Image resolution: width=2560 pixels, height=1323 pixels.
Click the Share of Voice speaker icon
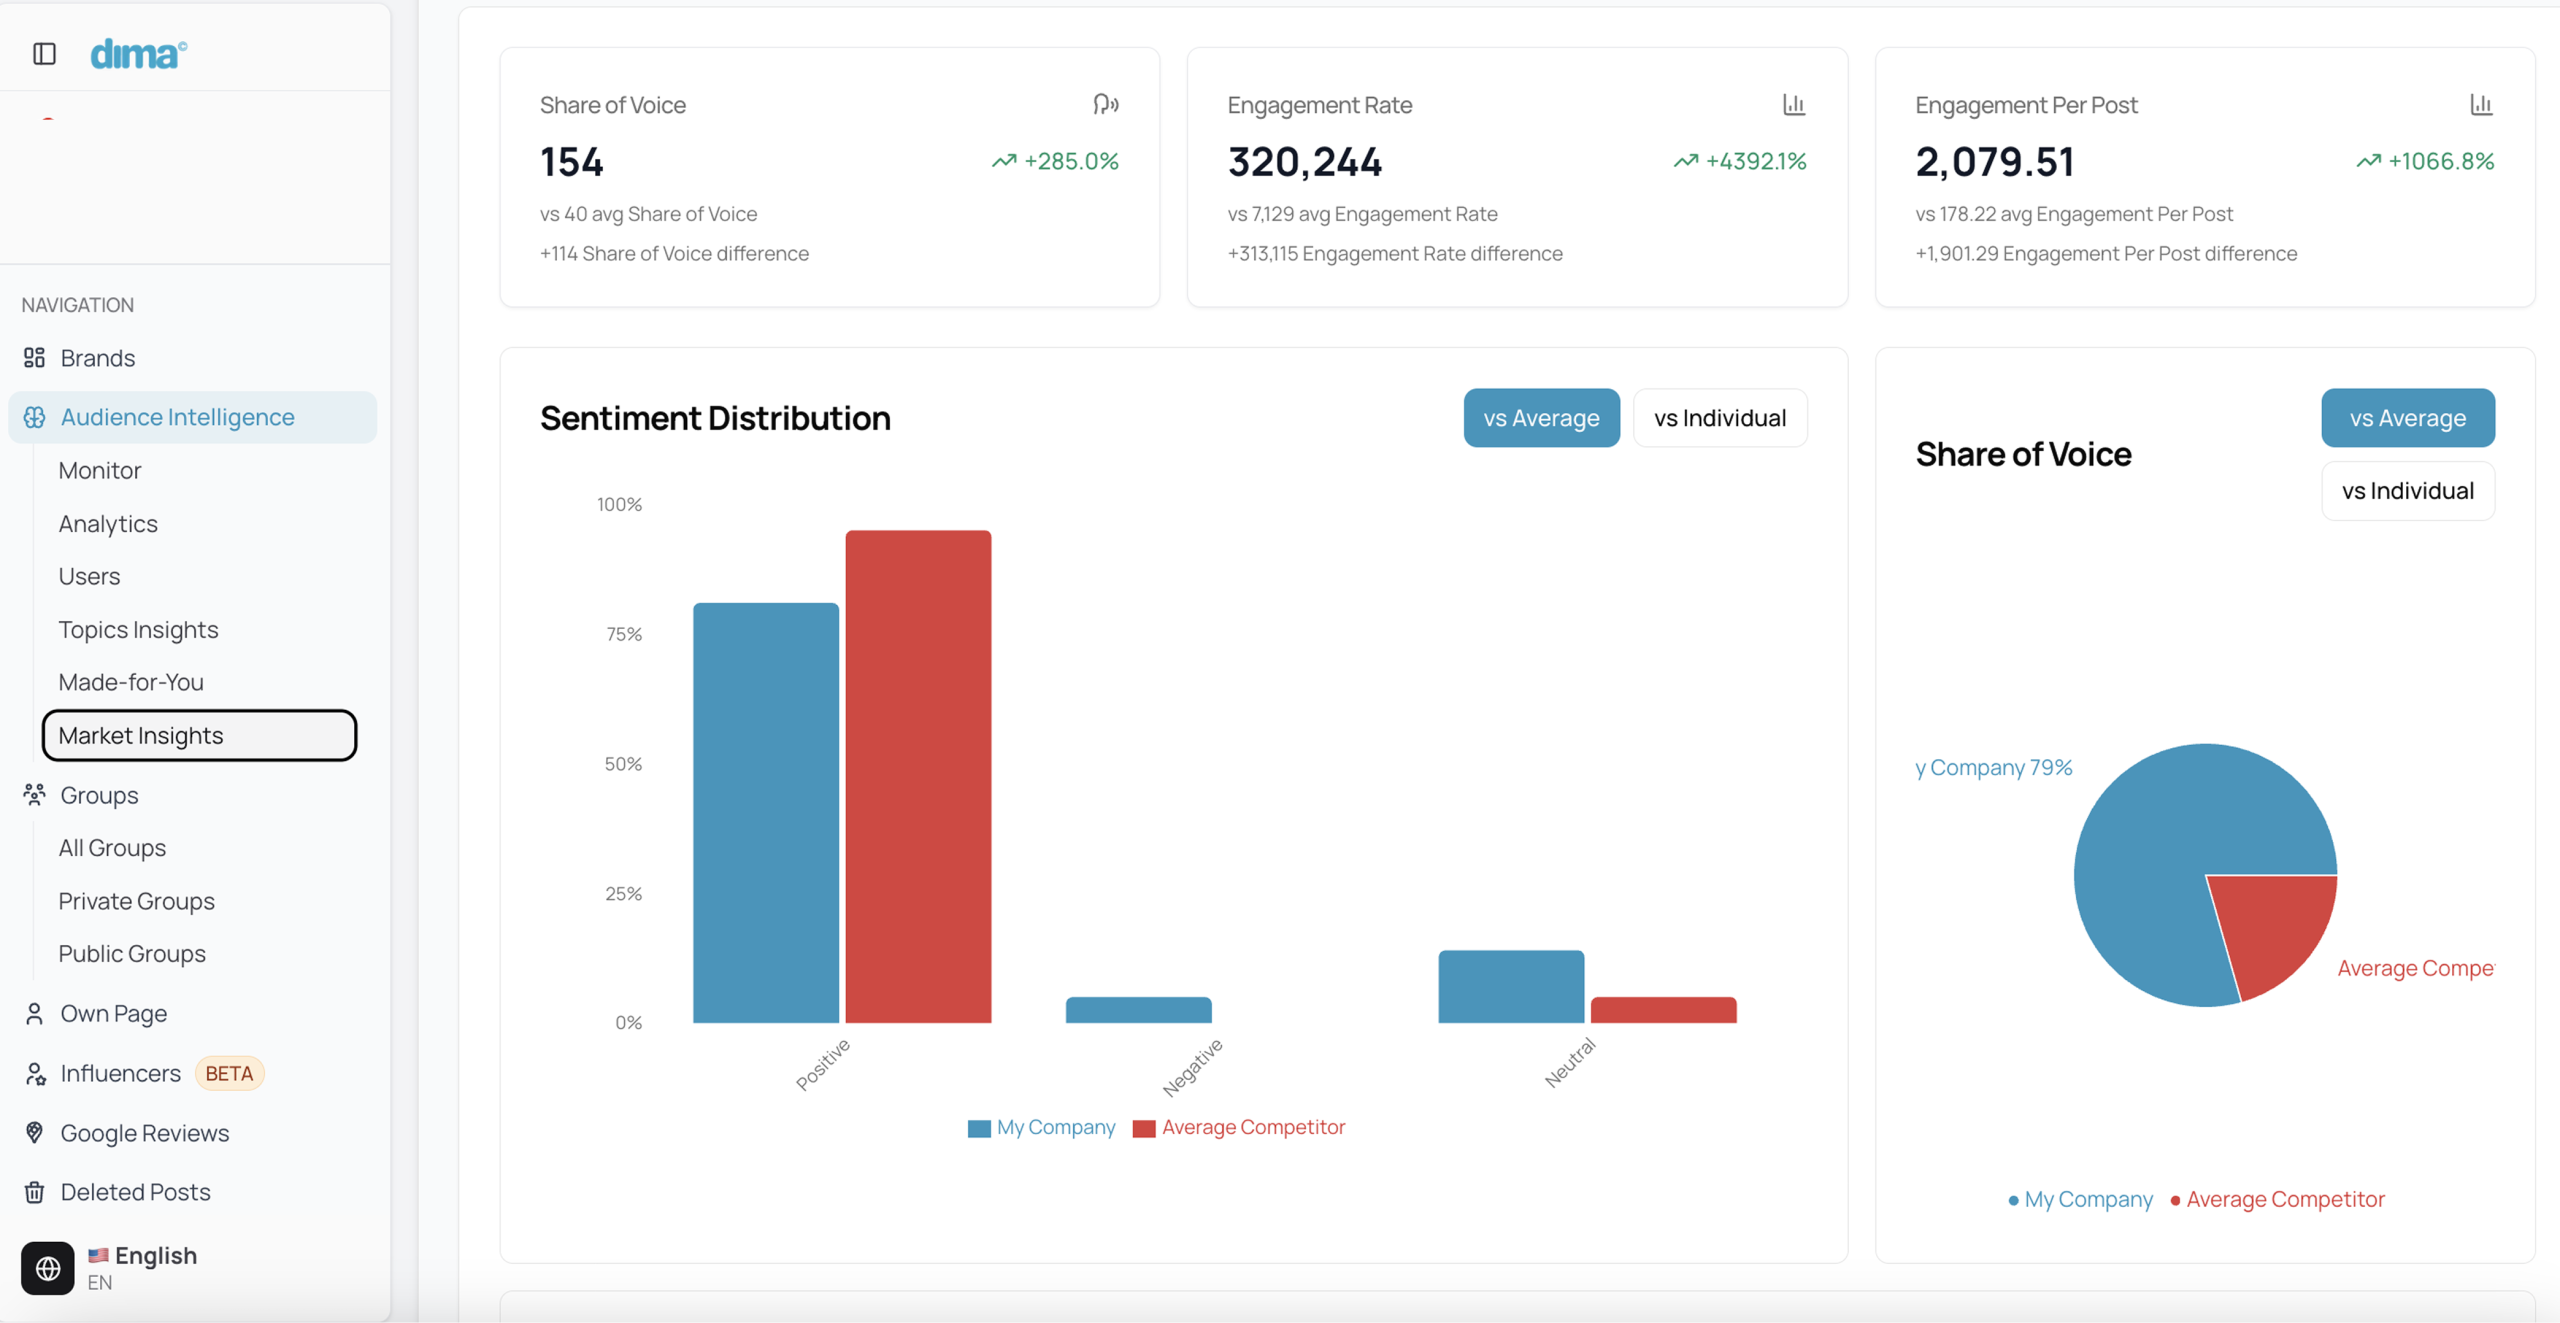[1105, 104]
